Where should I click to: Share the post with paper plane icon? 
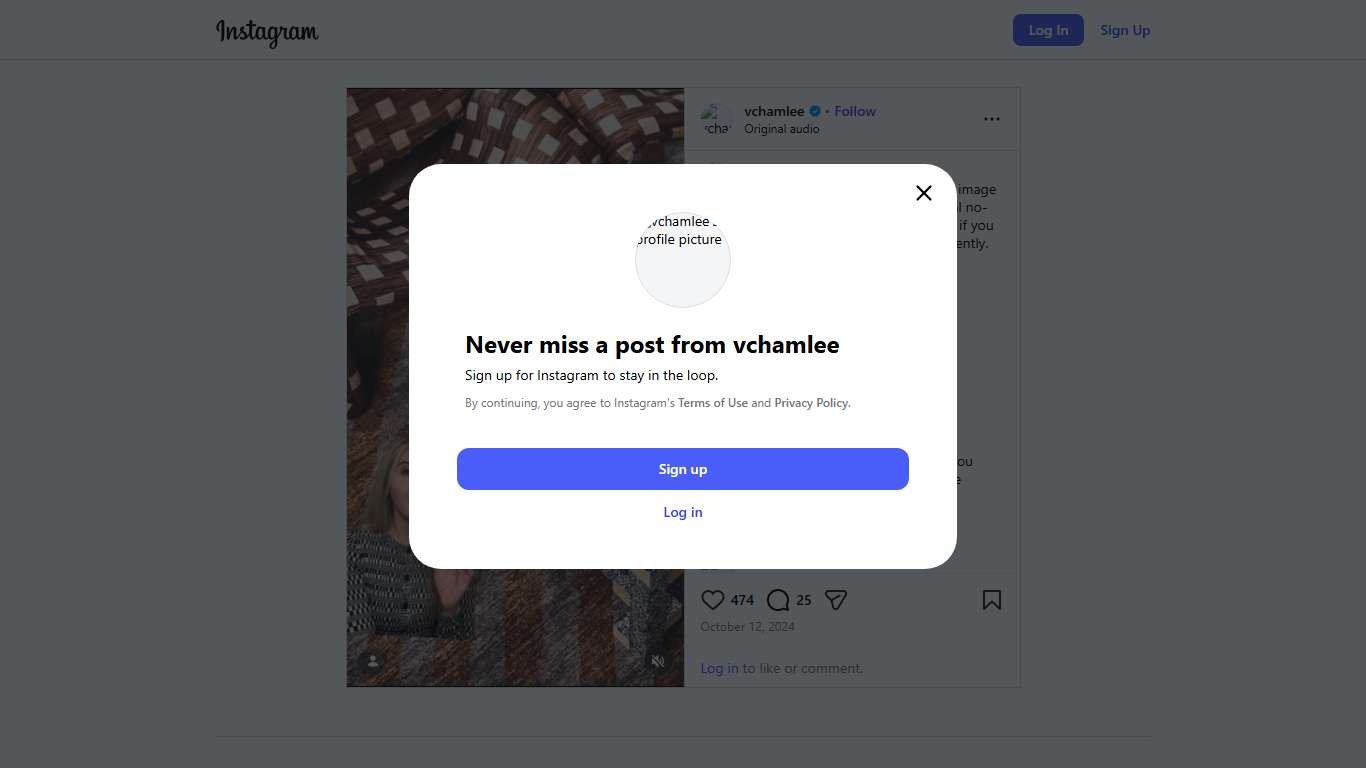[836, 600]
